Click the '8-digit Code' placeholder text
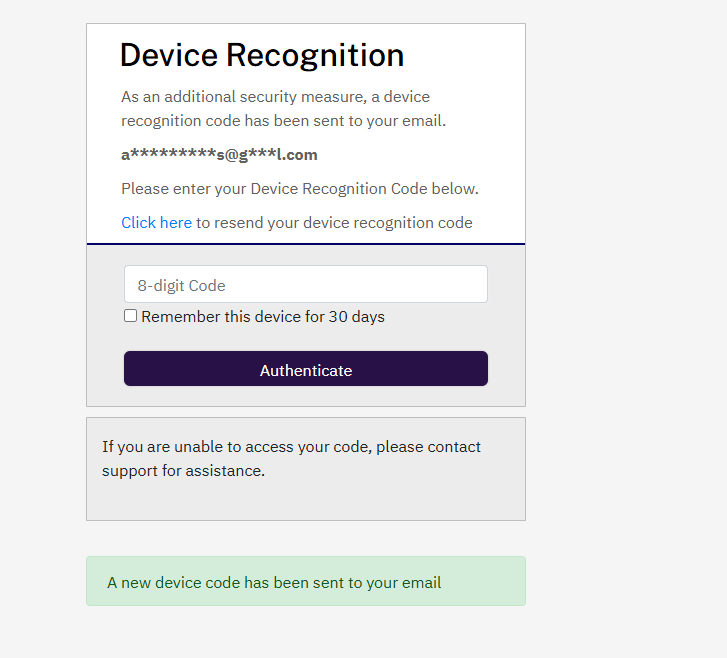The height and width of the screenshot is (658, 727). click(x=181, y=286)
